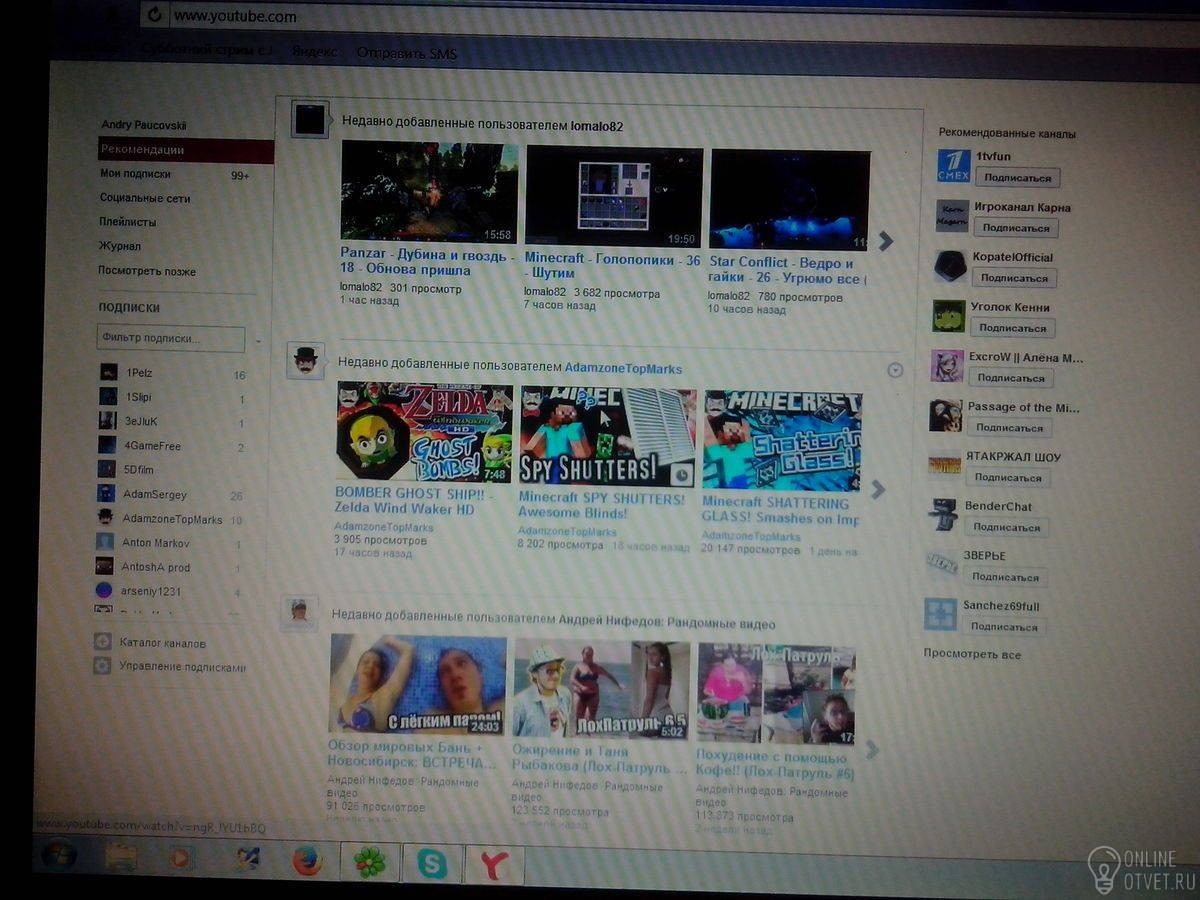Open the AdamzoneTopMarks shelf options arrow
Viewport: 1200px width, 900px height.
pyautogui.click(x=896, y=370)
